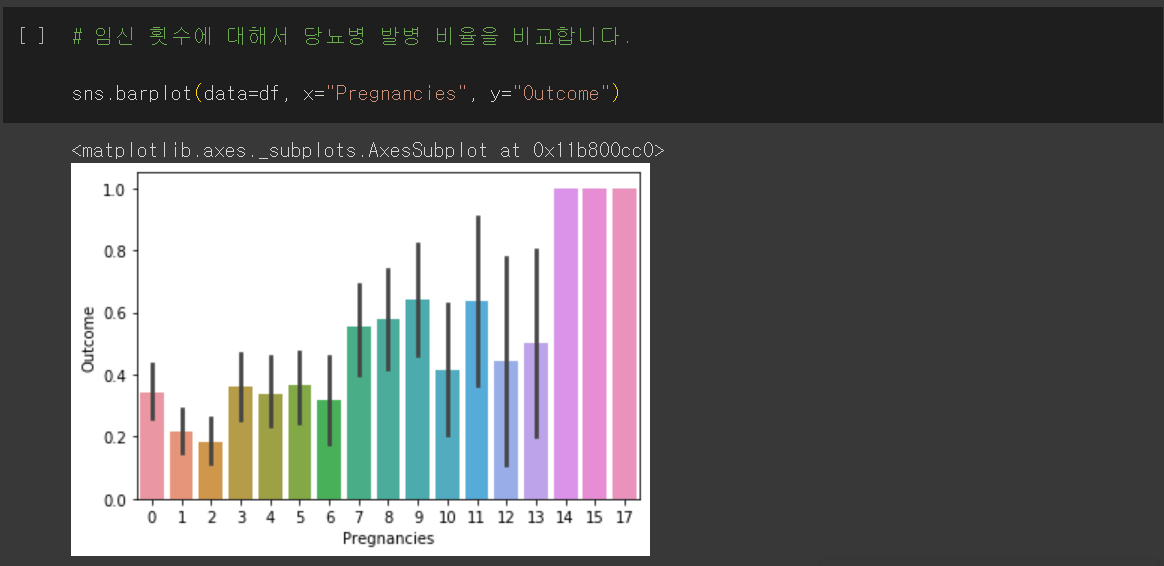Screen dimensions: 1164x566
Task: Click the bar for 1 pregnancy
Action: pyautogui.click(x=182, y=465)
